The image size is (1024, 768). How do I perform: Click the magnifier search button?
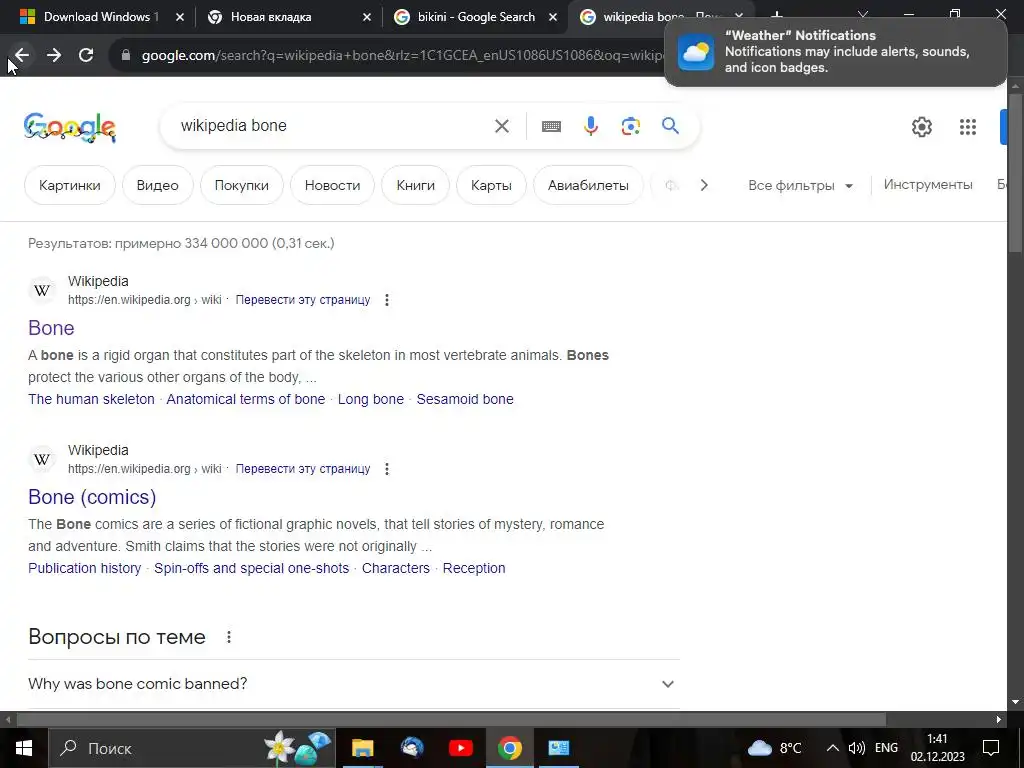[x=670, y=125]
